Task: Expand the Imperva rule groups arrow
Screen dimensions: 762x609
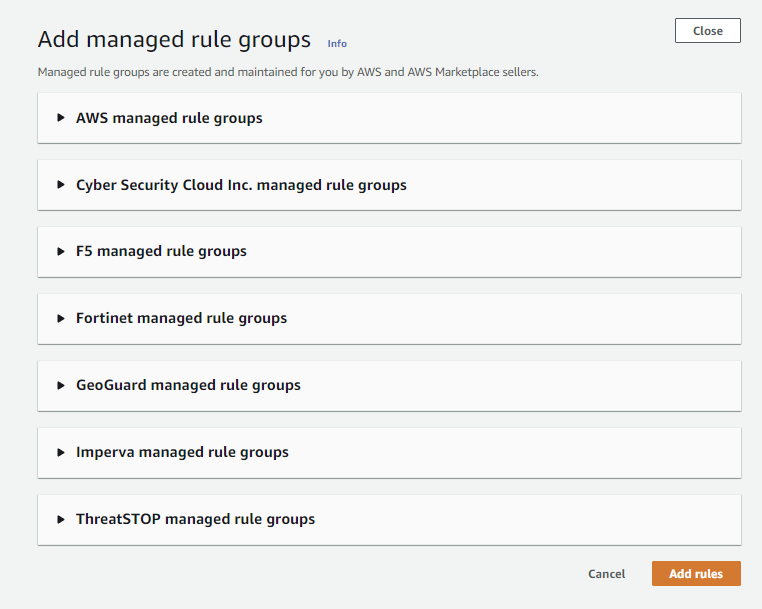Action: (61, 452)
